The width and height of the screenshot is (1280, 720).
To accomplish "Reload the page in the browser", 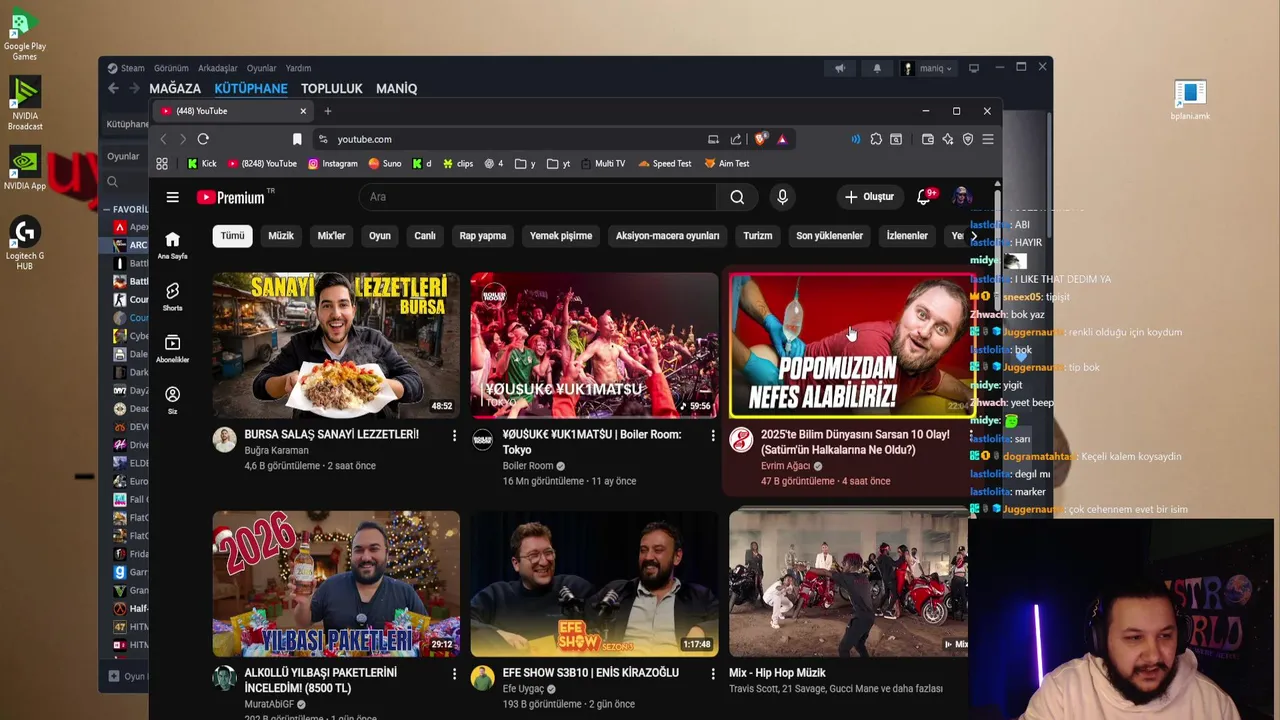I will tap(203, 139).
